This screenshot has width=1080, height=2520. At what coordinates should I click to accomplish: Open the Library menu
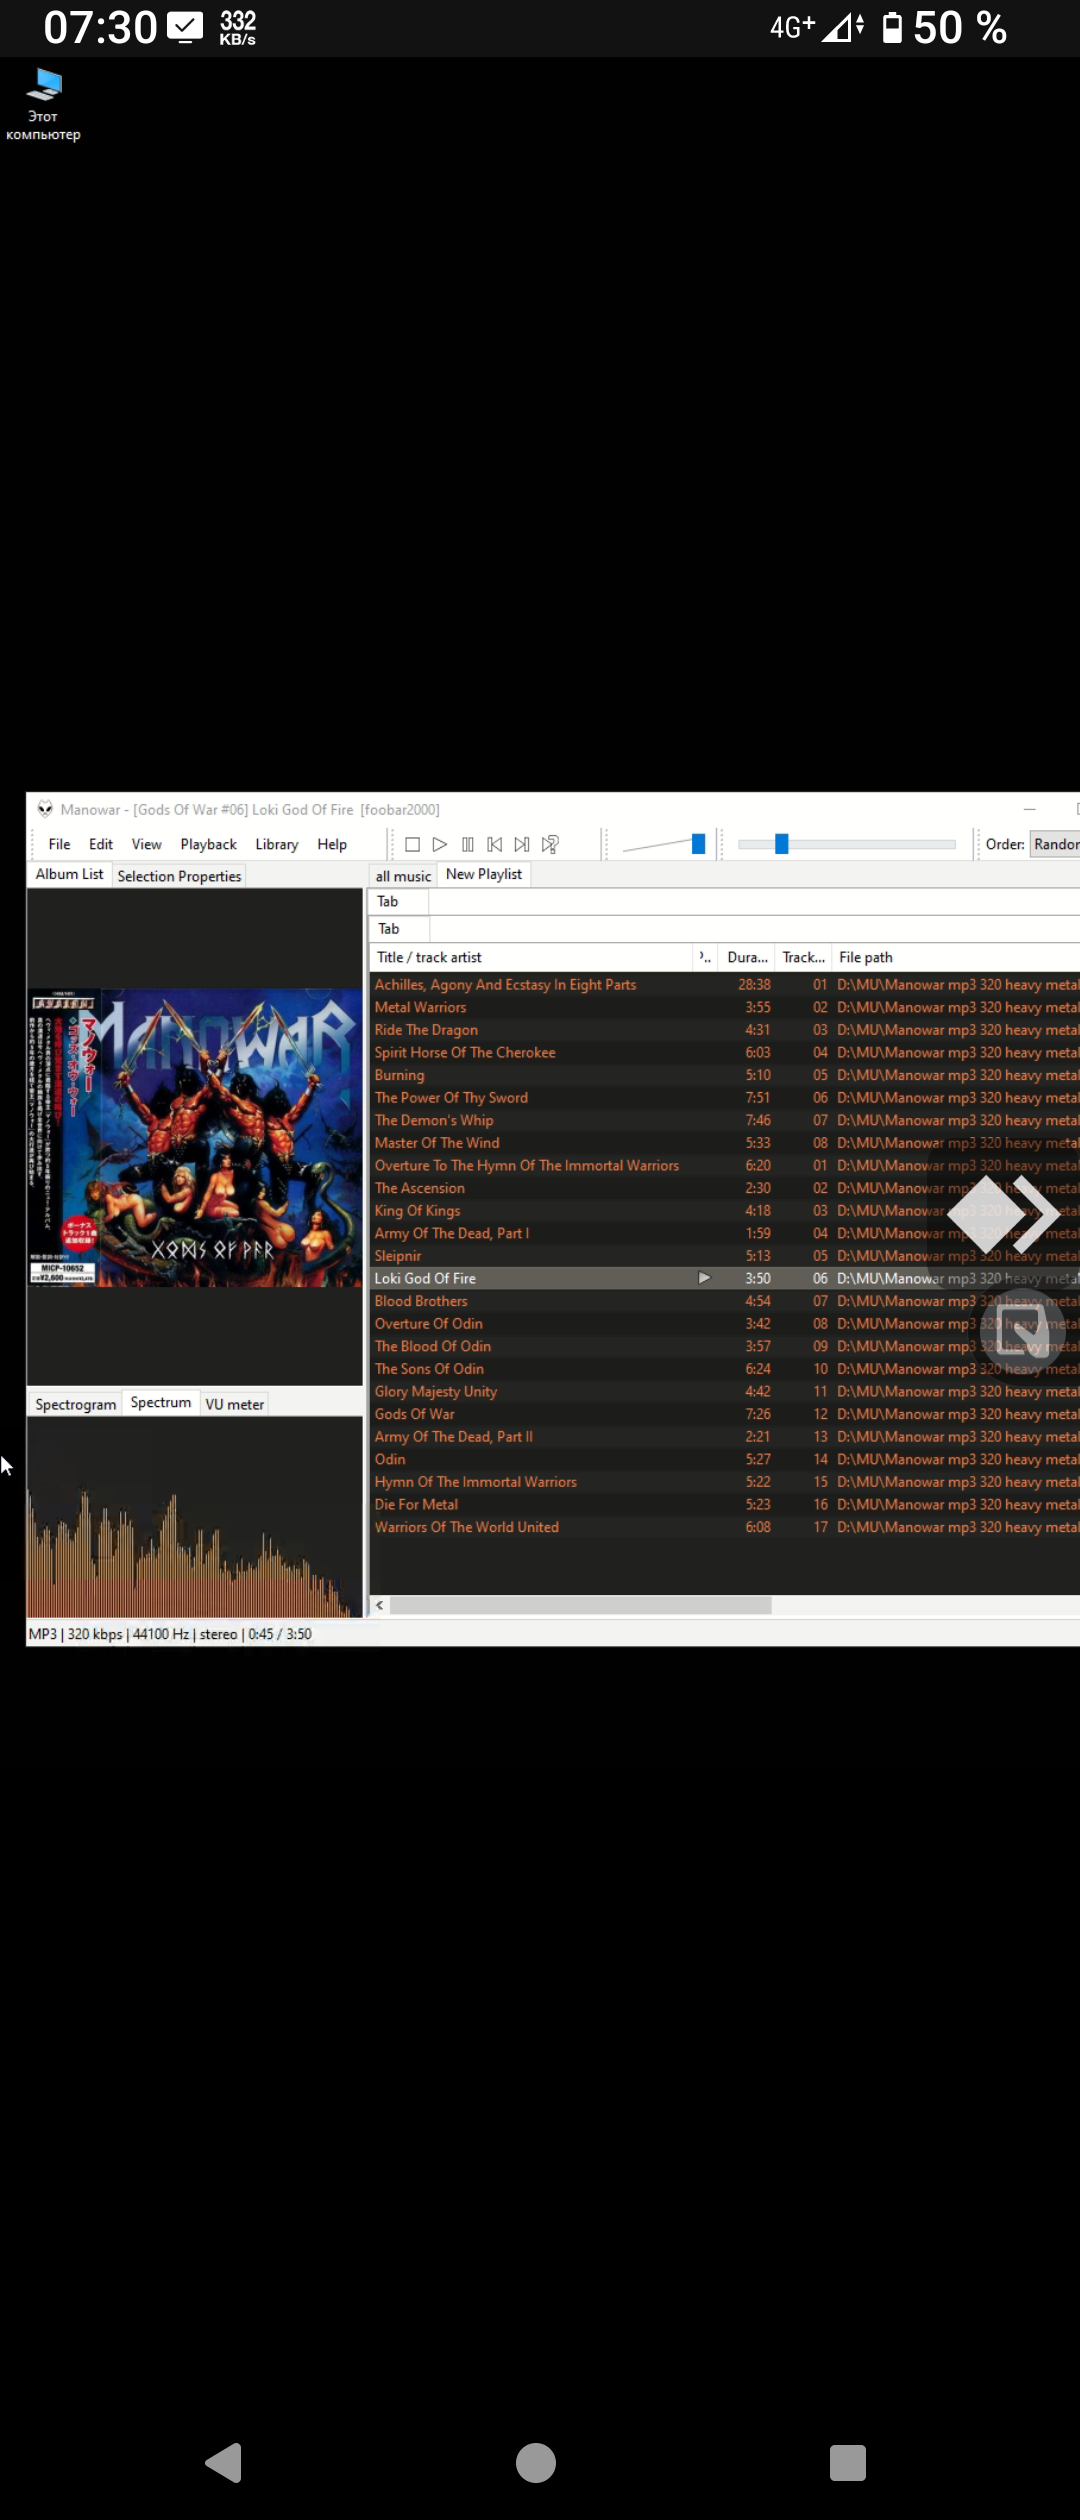pyautogui.click(x=276, y=844)
